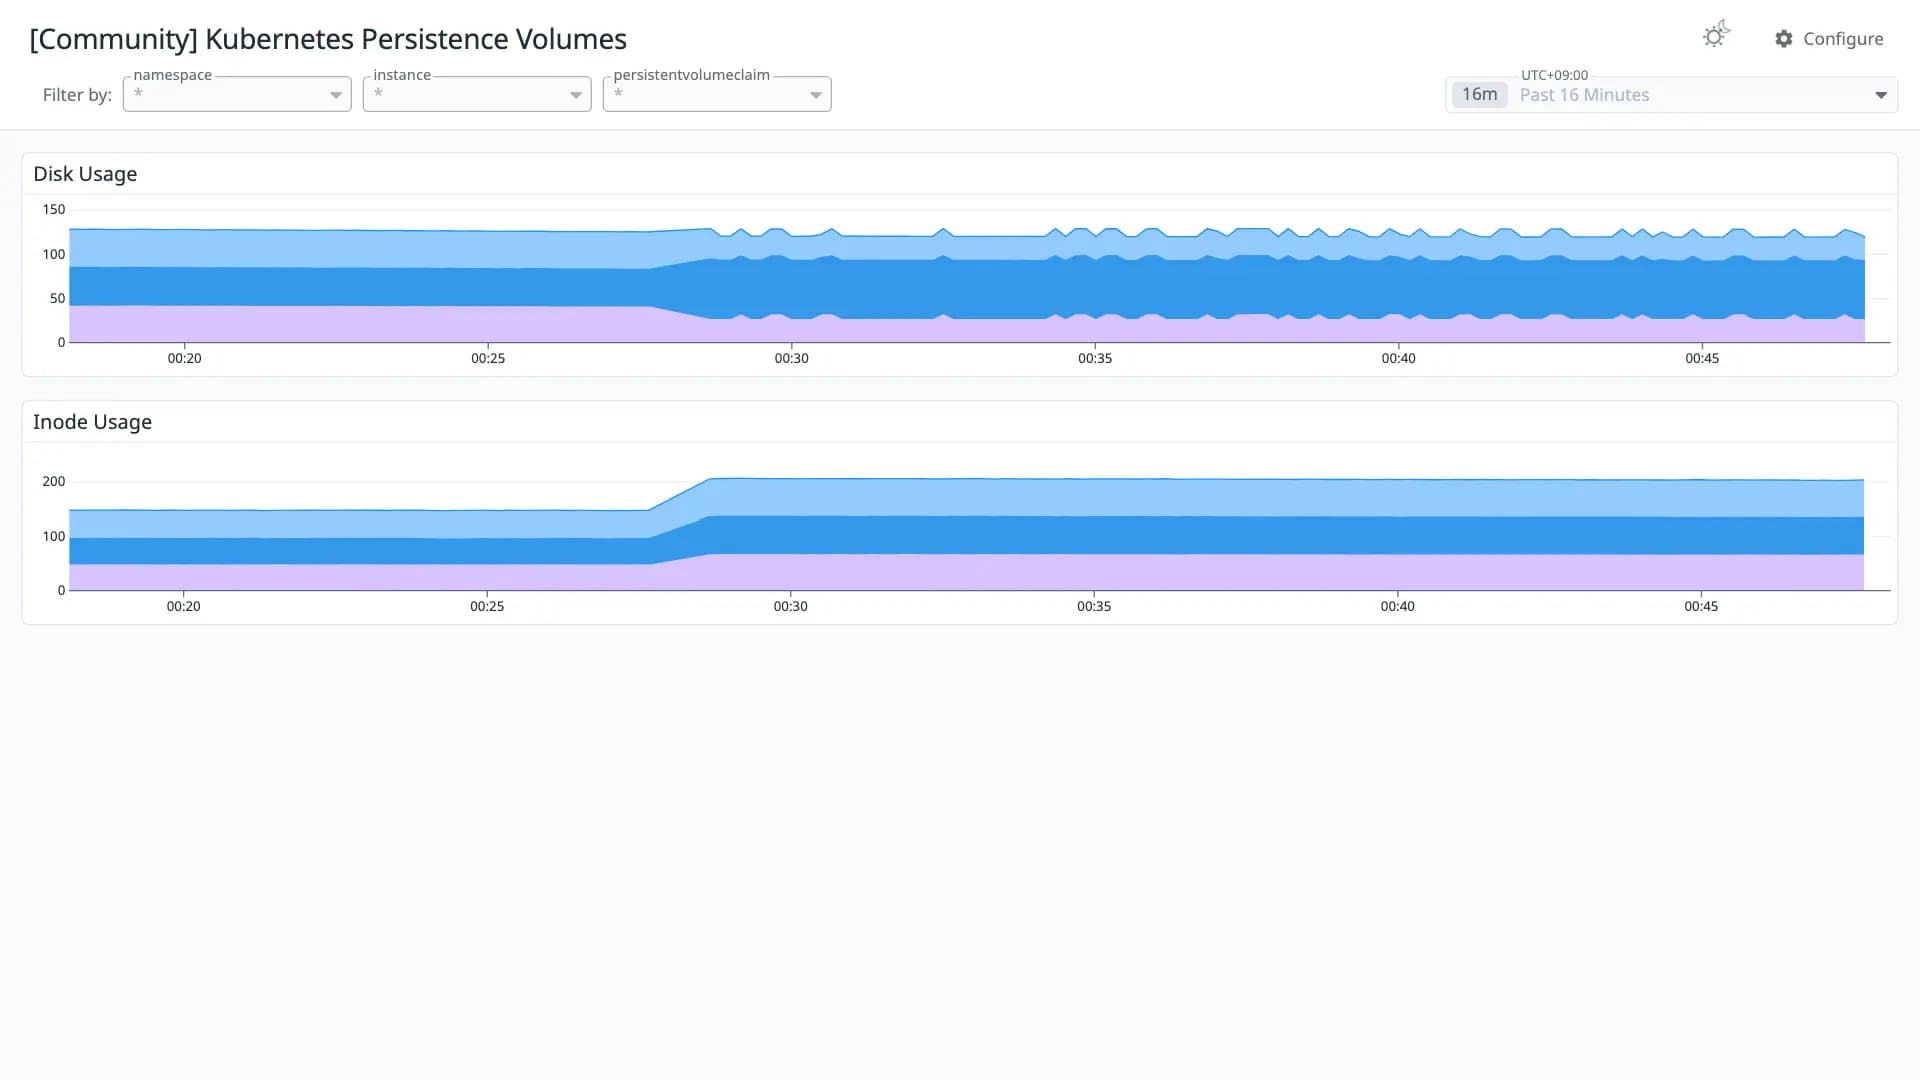Click the Configure gear icon
This screenshot has height=1080, width=1920.
click(1784, 39)
